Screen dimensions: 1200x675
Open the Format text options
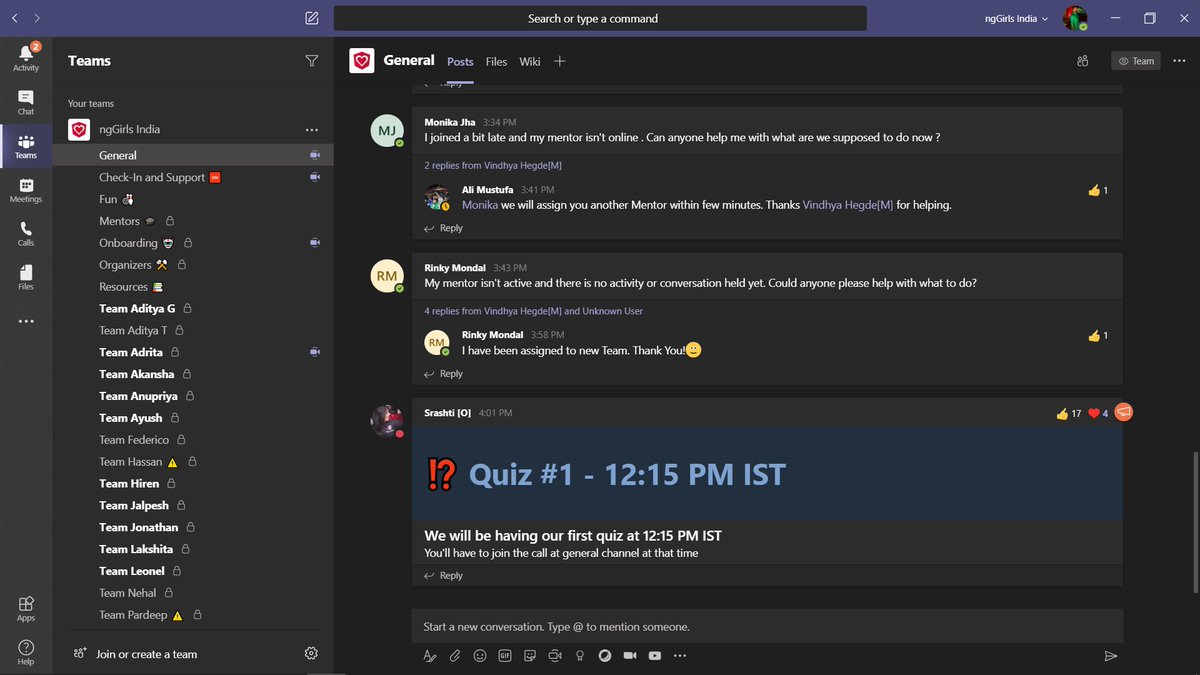coord(430,656)
